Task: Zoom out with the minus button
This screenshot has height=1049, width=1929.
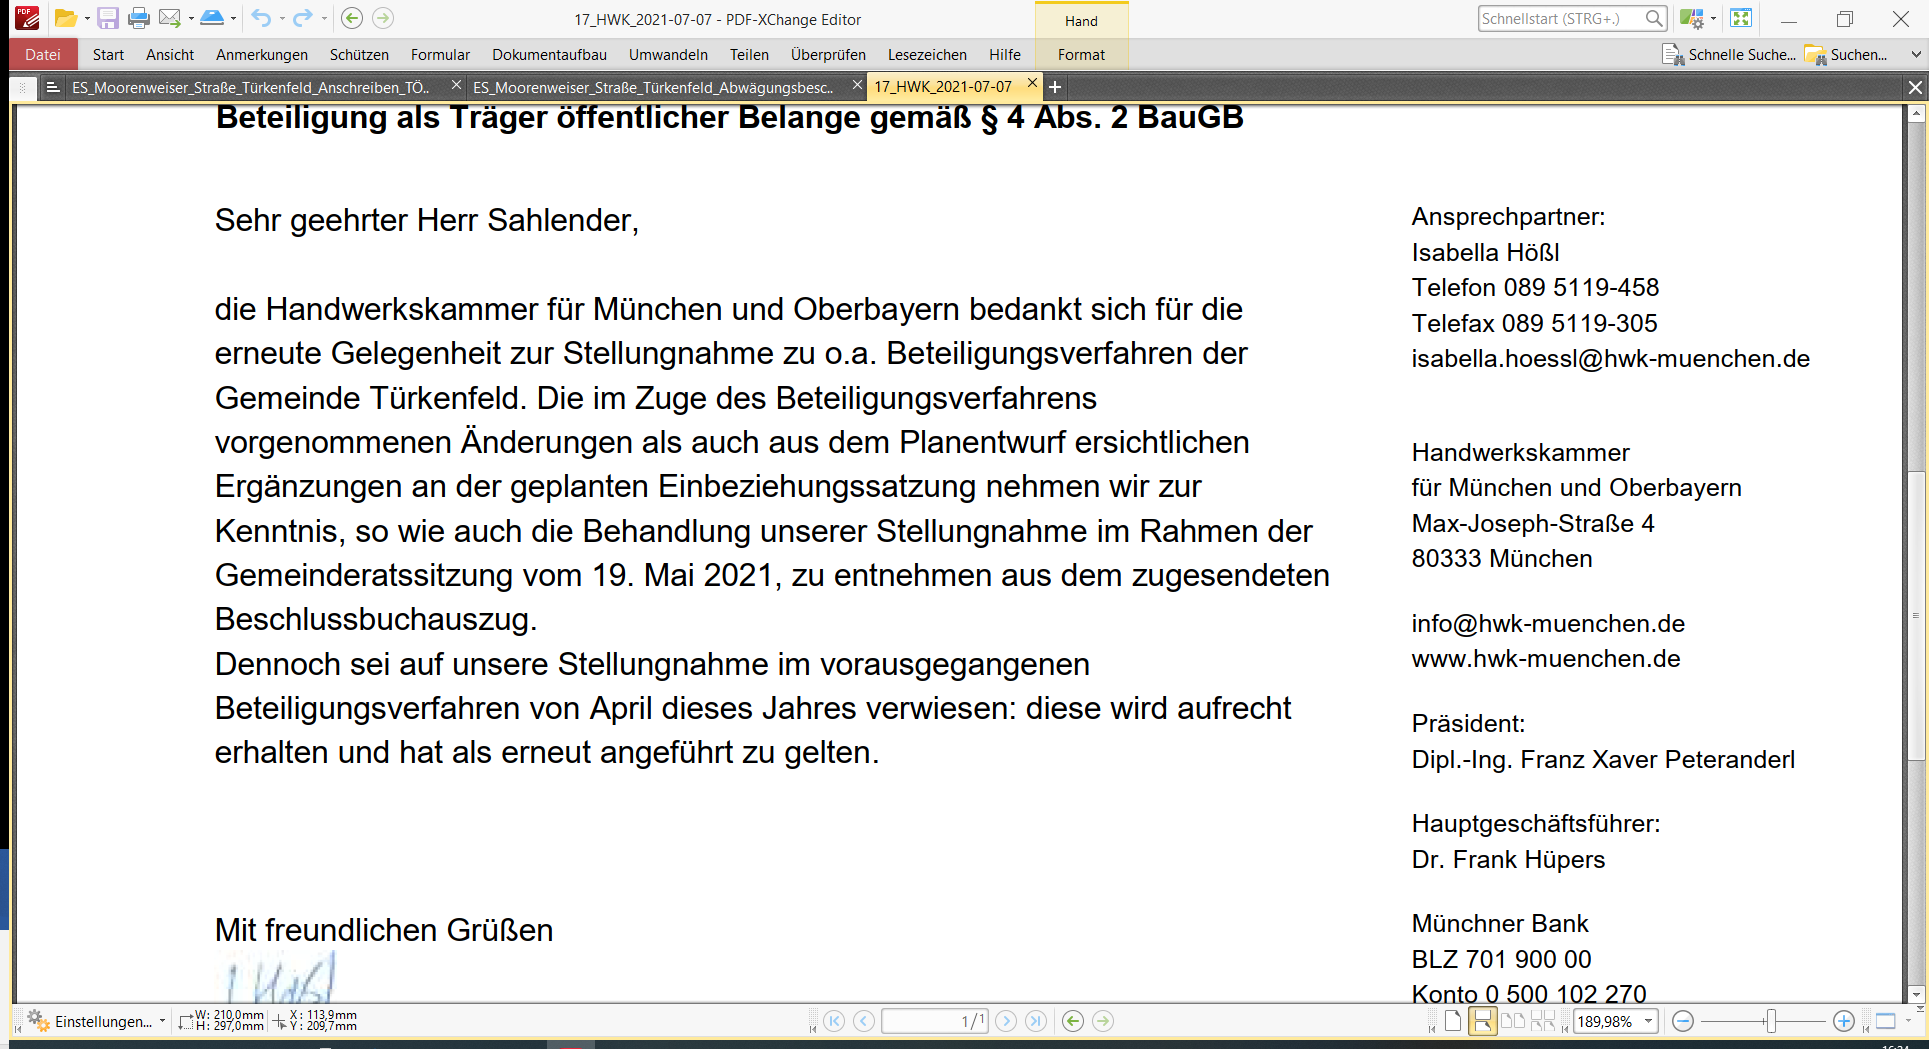Action: 1683,1021
